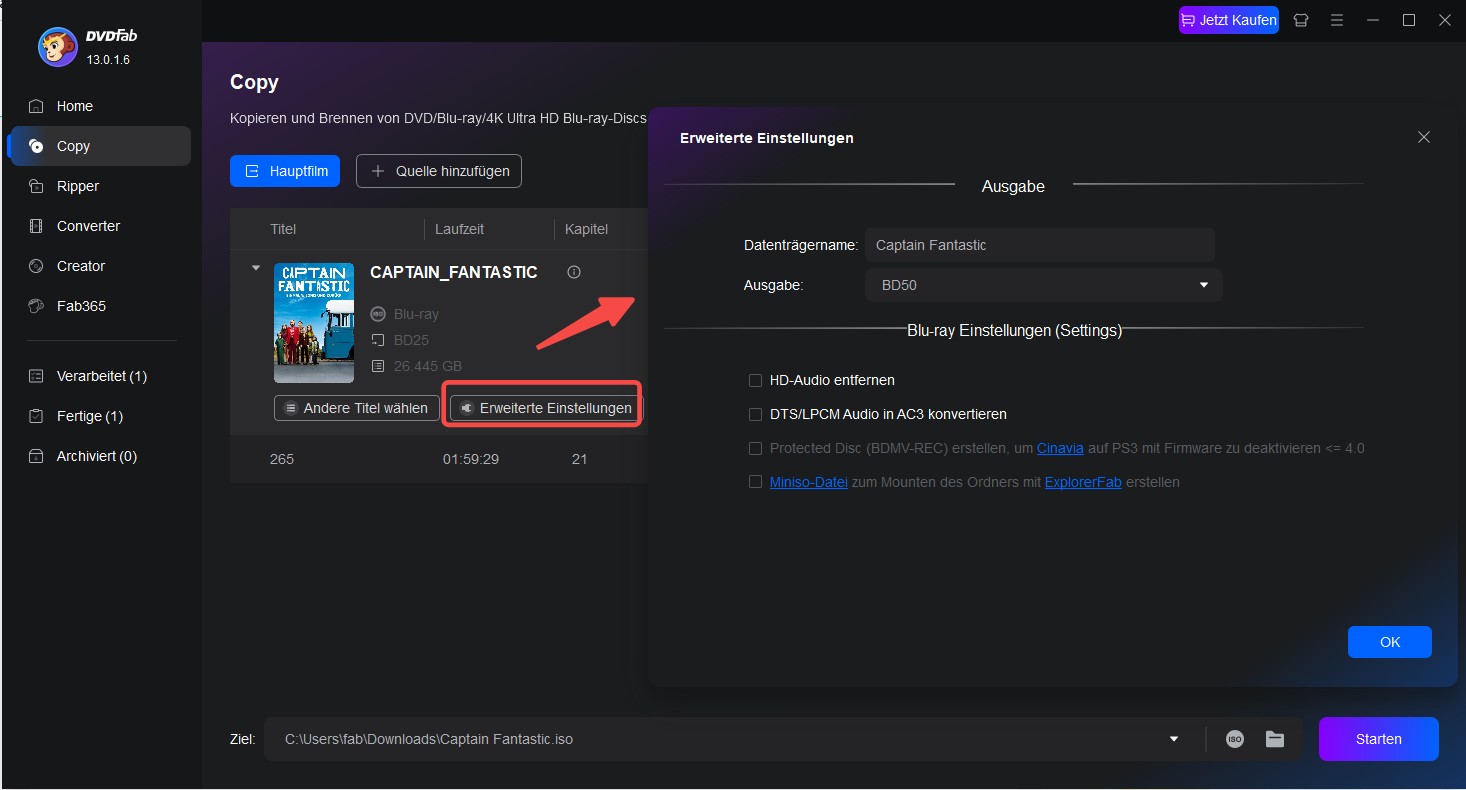The width and height of the screenshot is (1466, 790).
Task: Toggle Protected Disc (BDMV-REC) checkbox
Action: point(756,448)
